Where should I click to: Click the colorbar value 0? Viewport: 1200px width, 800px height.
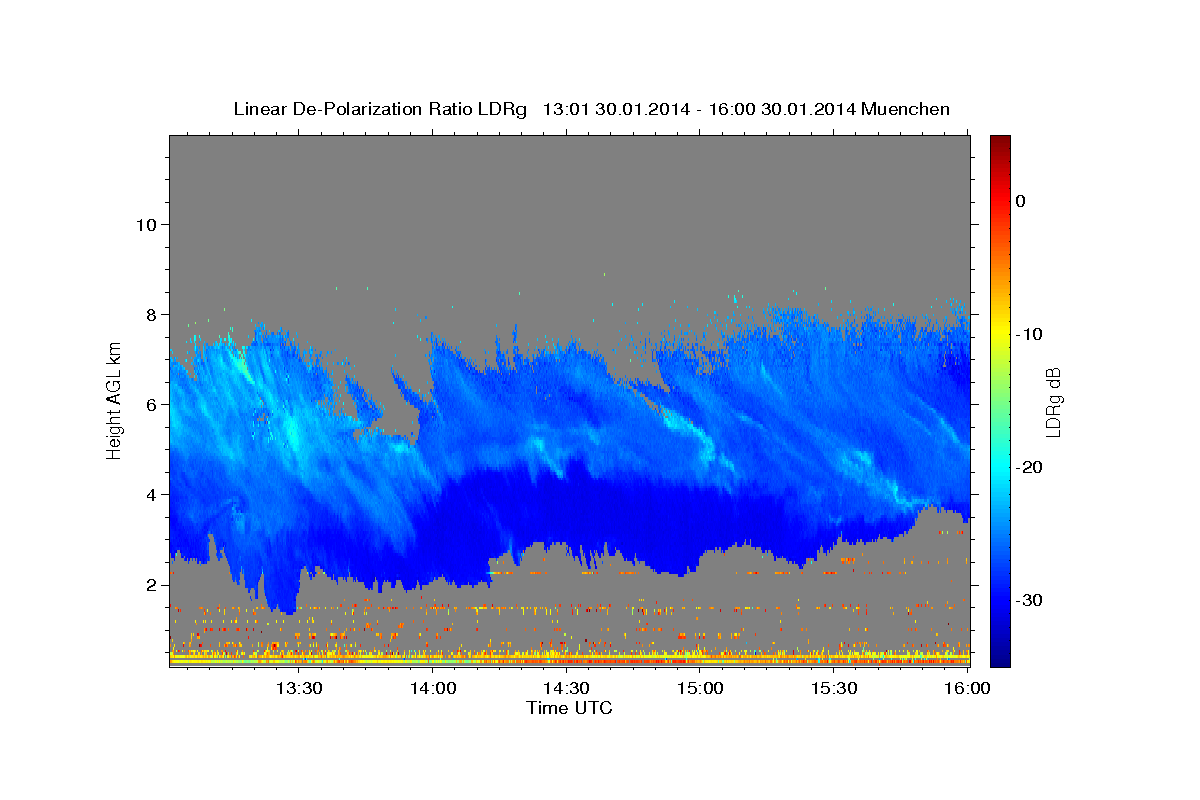(1020, 201)
